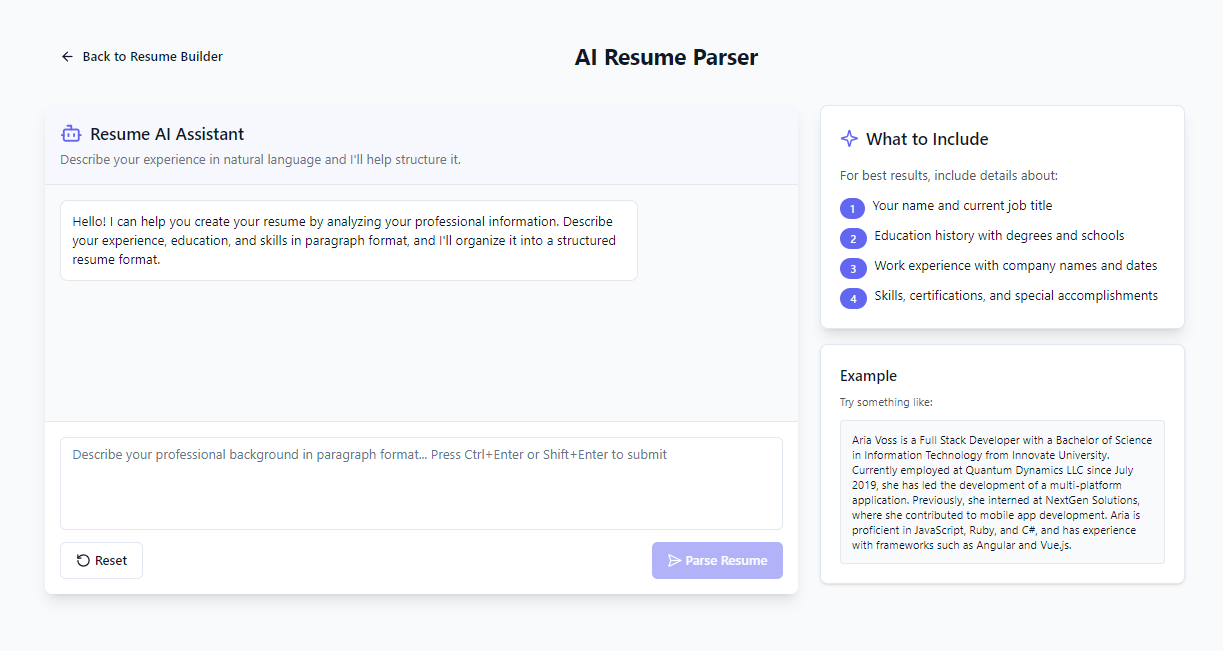This screenshot has width=1223, height=651.
Task: Click the assistant greeting message bubble
Action: [x=349, y=240]
